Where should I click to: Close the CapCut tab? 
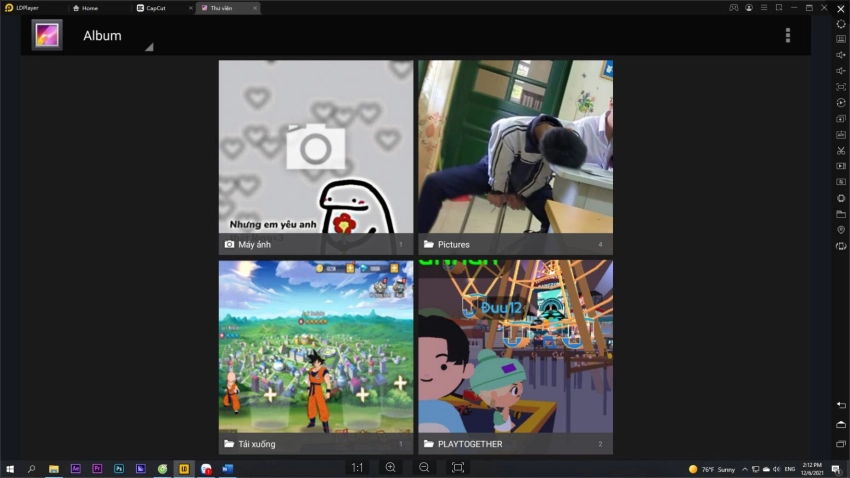tap(191, 8)
